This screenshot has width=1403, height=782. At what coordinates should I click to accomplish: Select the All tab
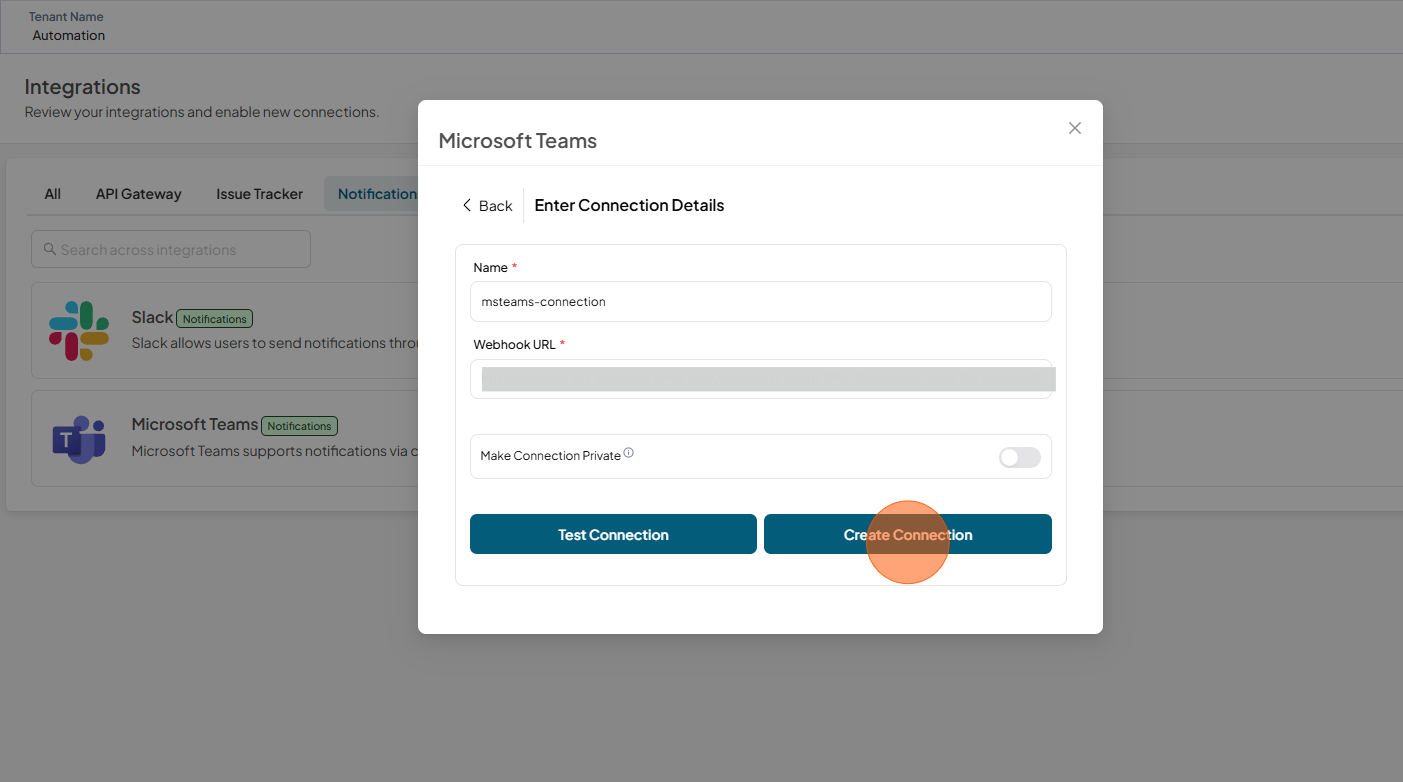[x=53, y=194]
